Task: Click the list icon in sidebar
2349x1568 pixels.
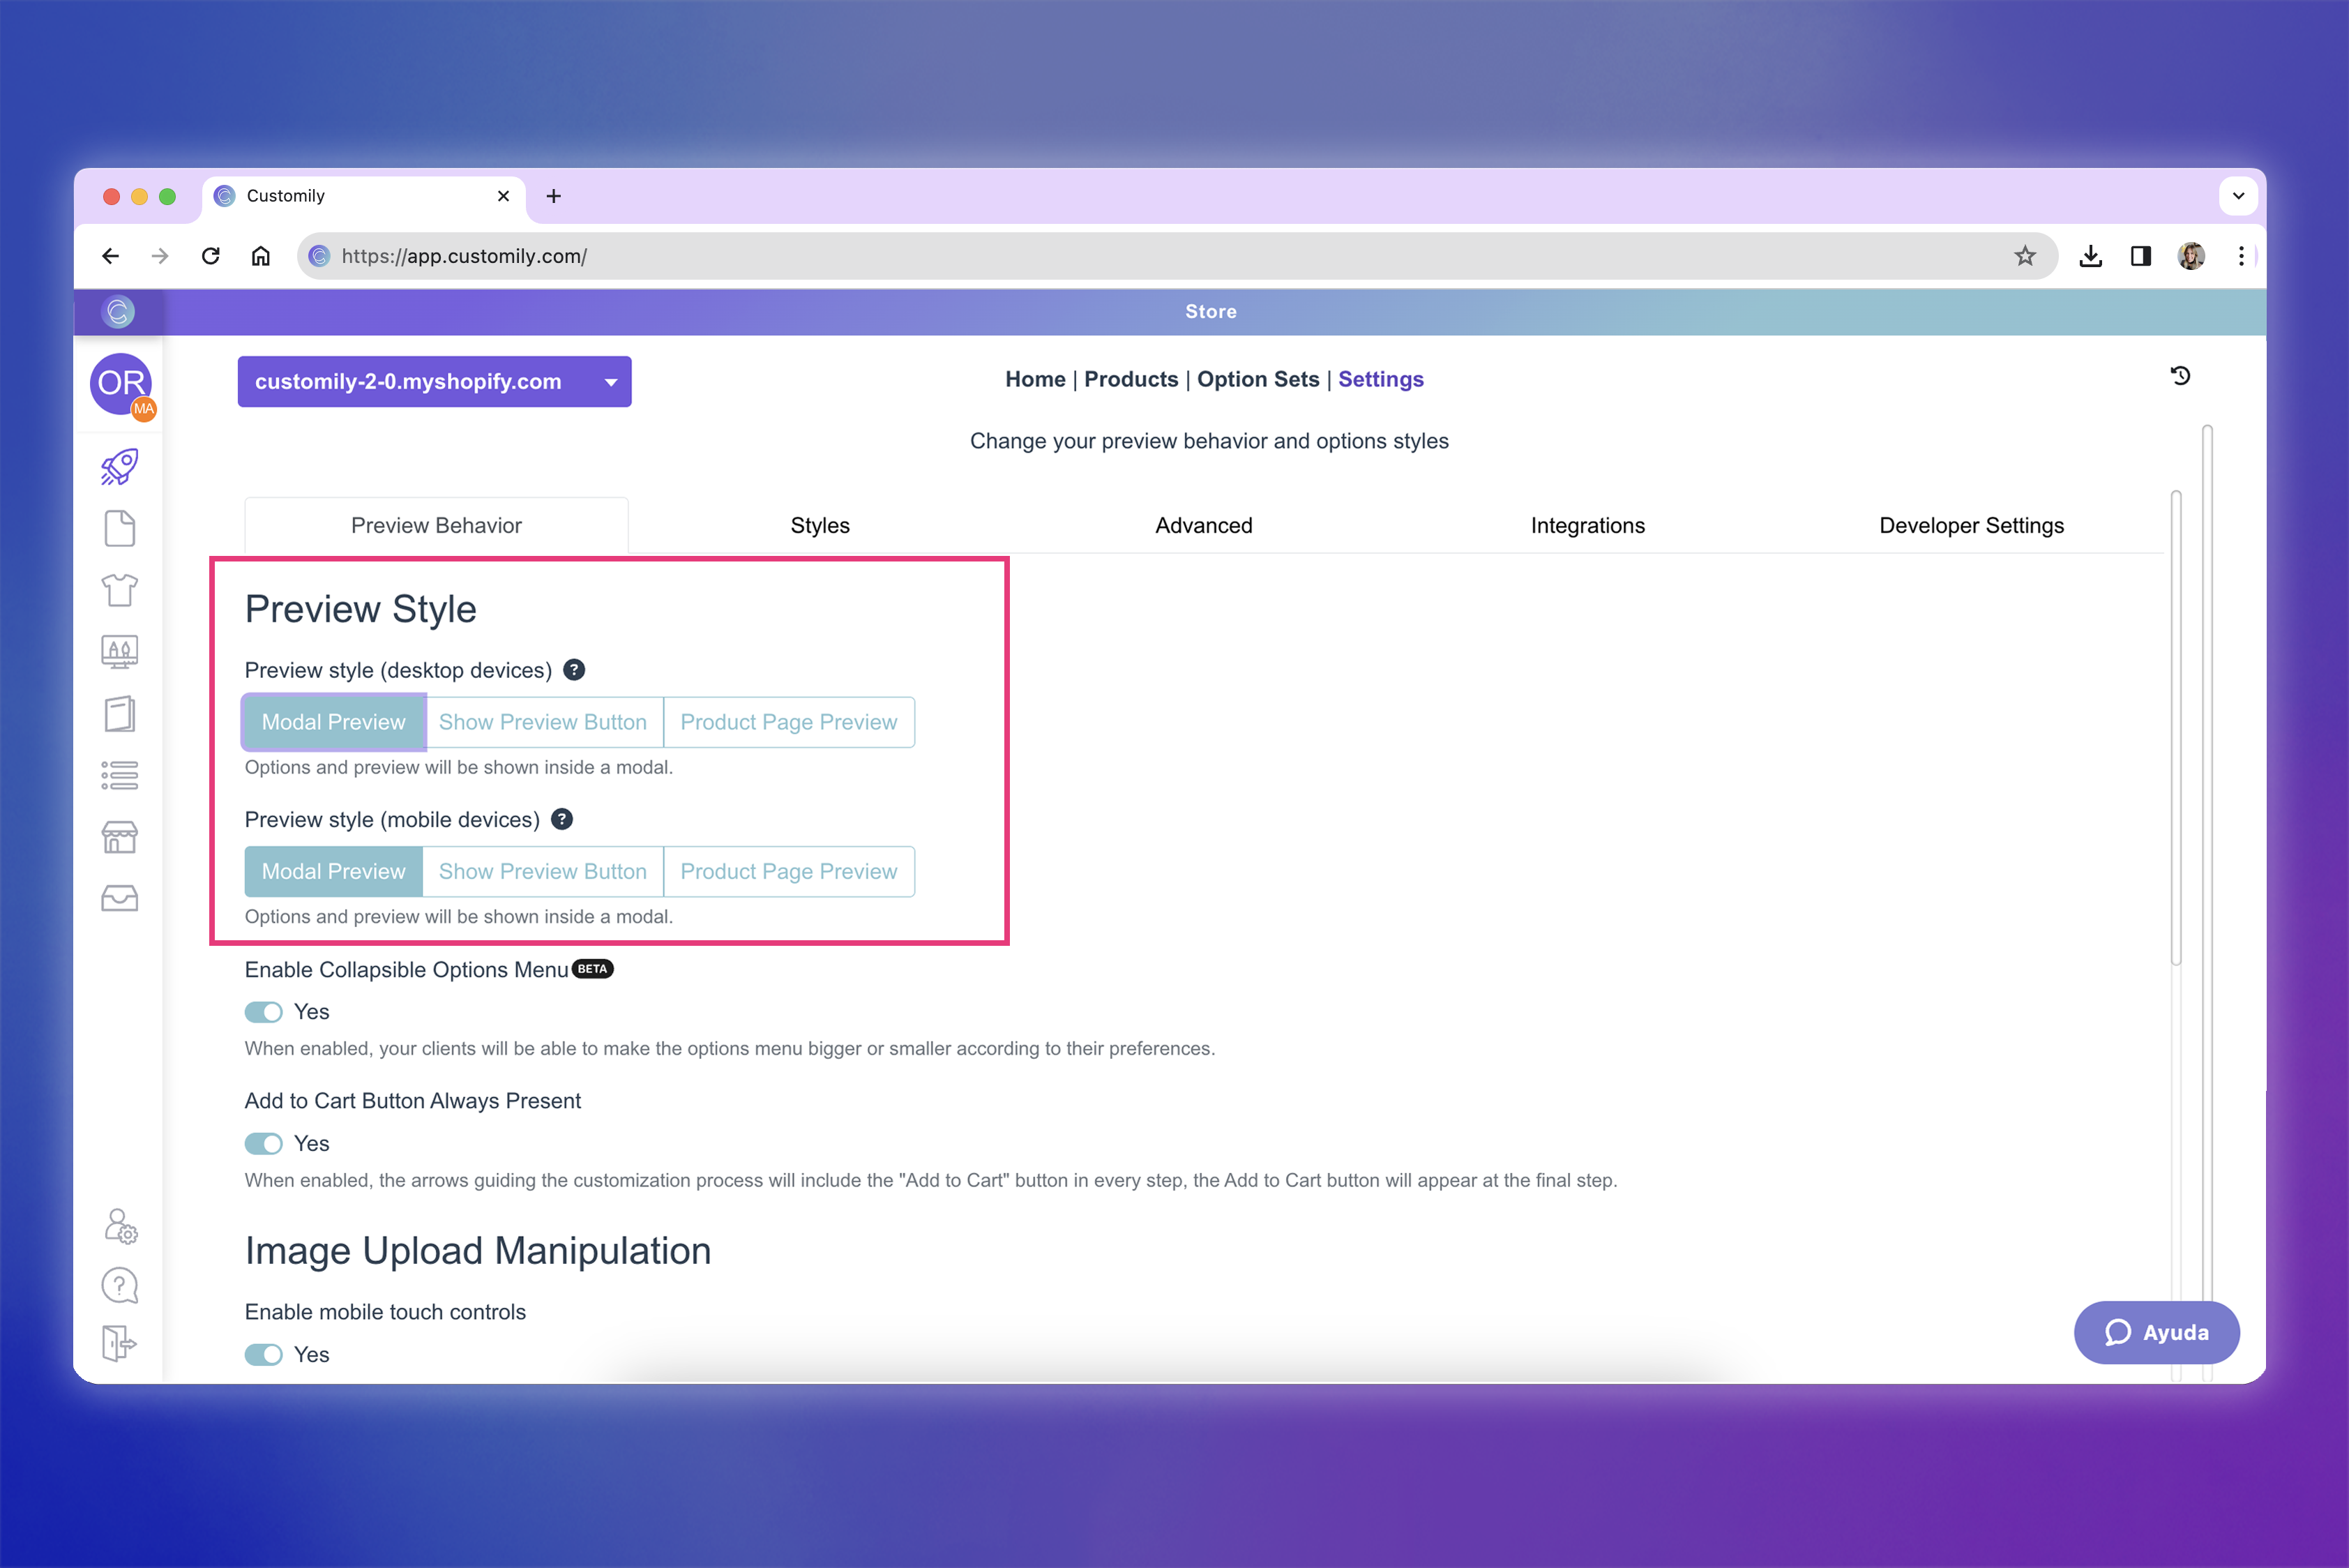Action: [x=119, y=775]
